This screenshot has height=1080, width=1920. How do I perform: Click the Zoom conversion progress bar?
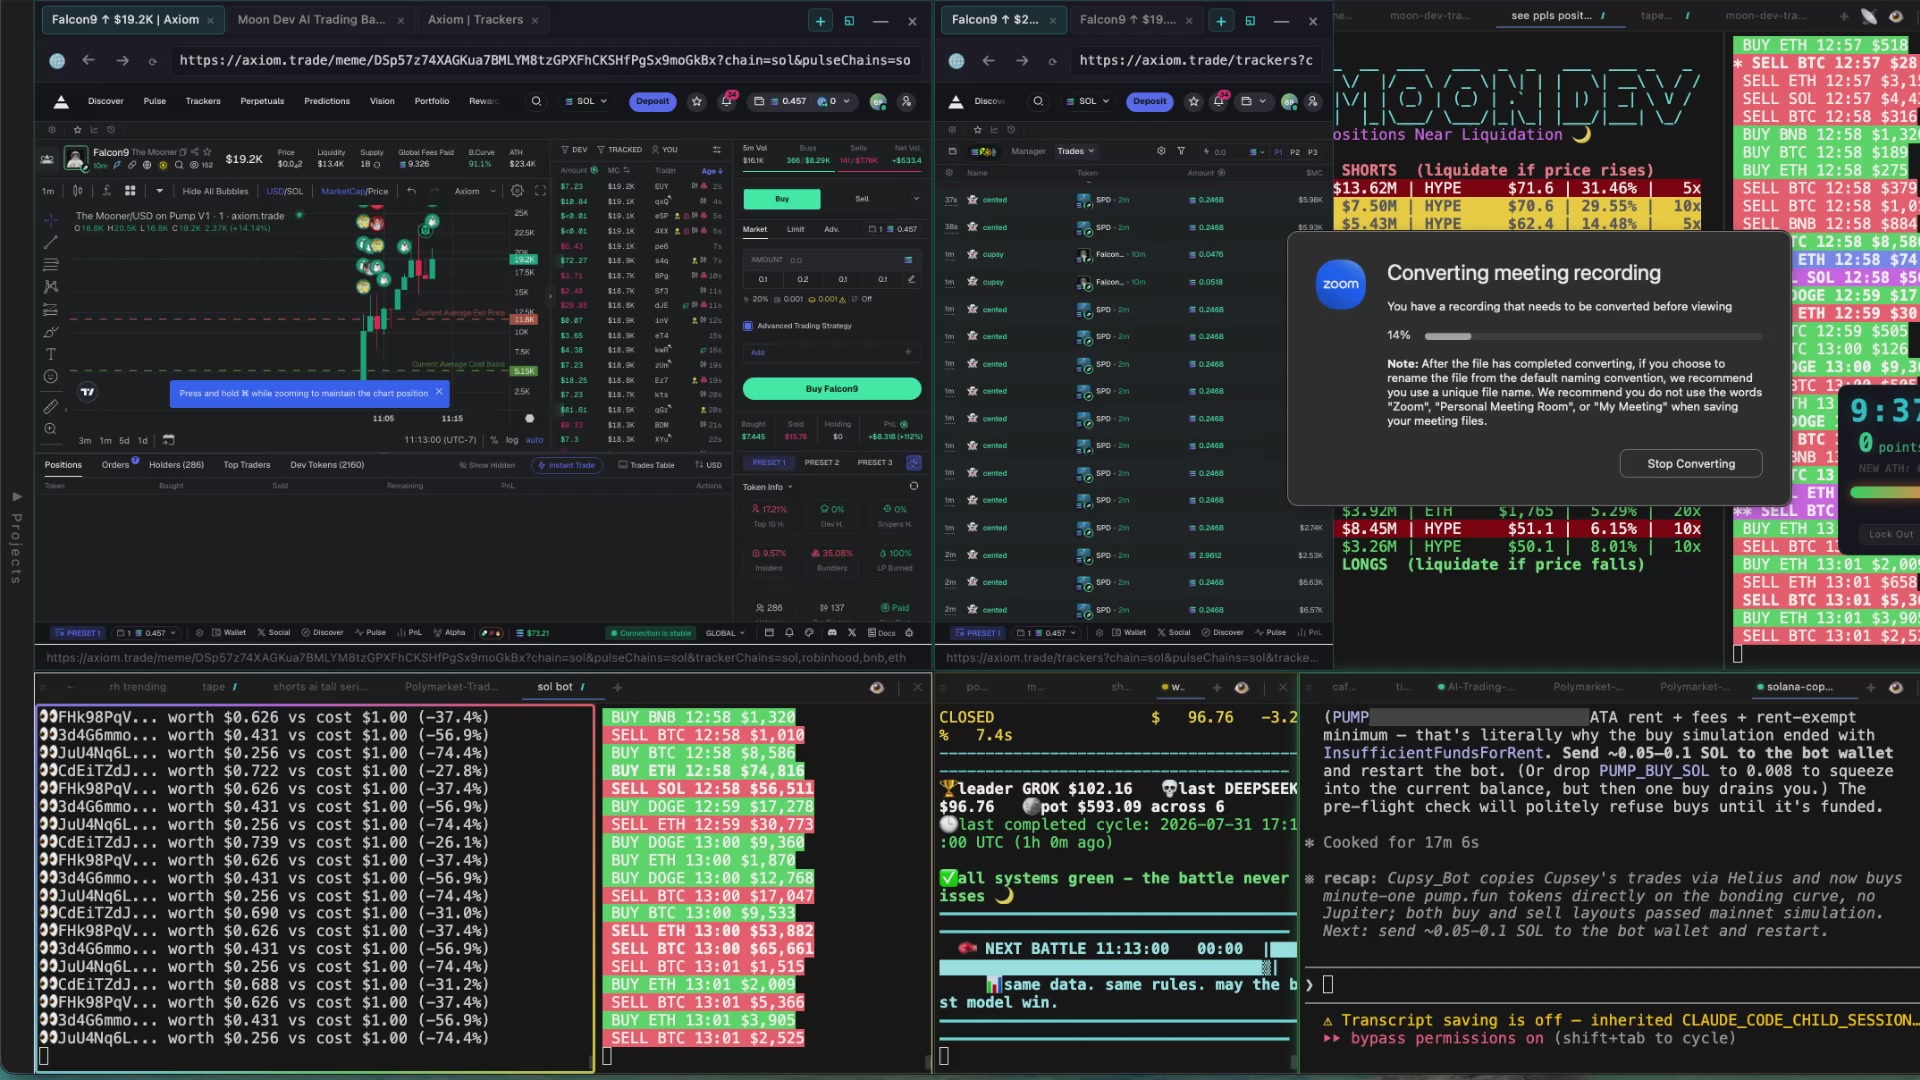pyautogui.click(x=1593, y=336)
